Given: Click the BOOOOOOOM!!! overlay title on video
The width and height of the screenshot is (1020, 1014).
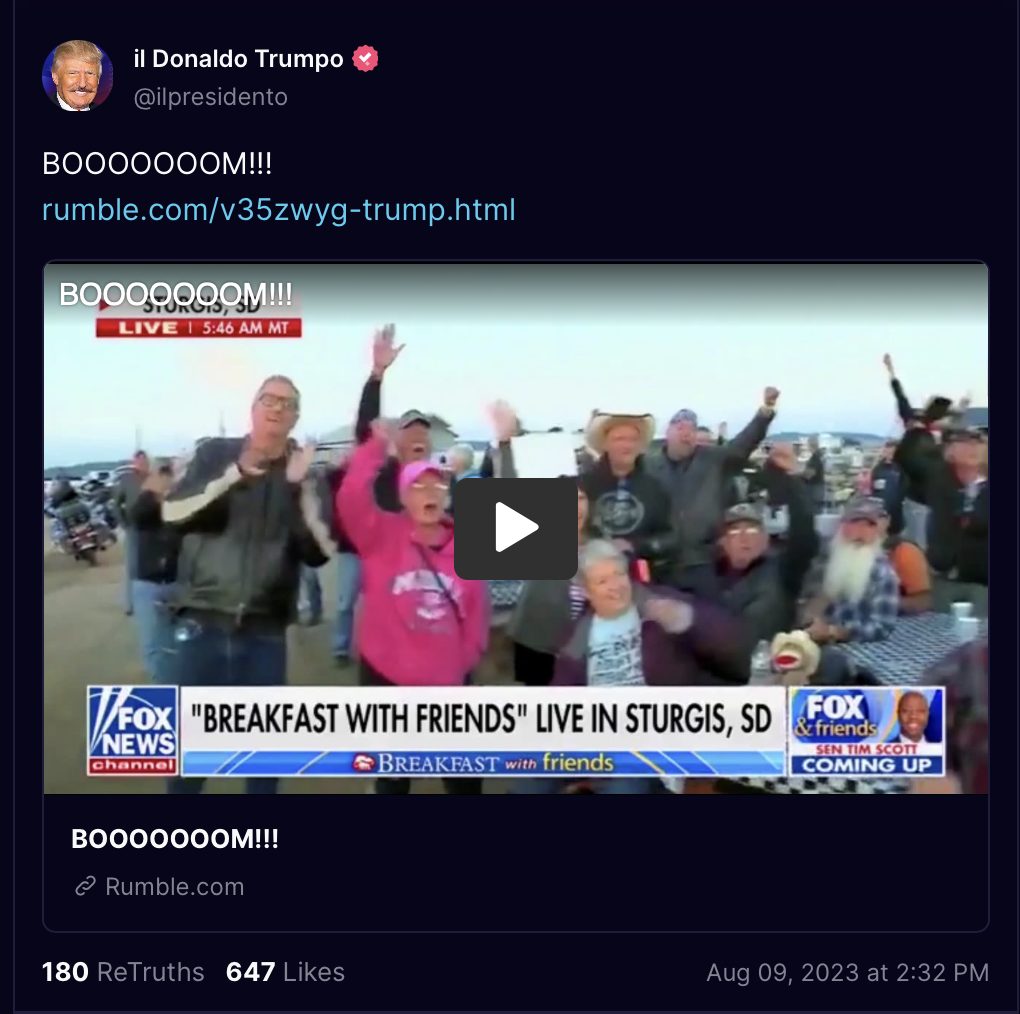Looking at the screenshot, I should 176,294.
